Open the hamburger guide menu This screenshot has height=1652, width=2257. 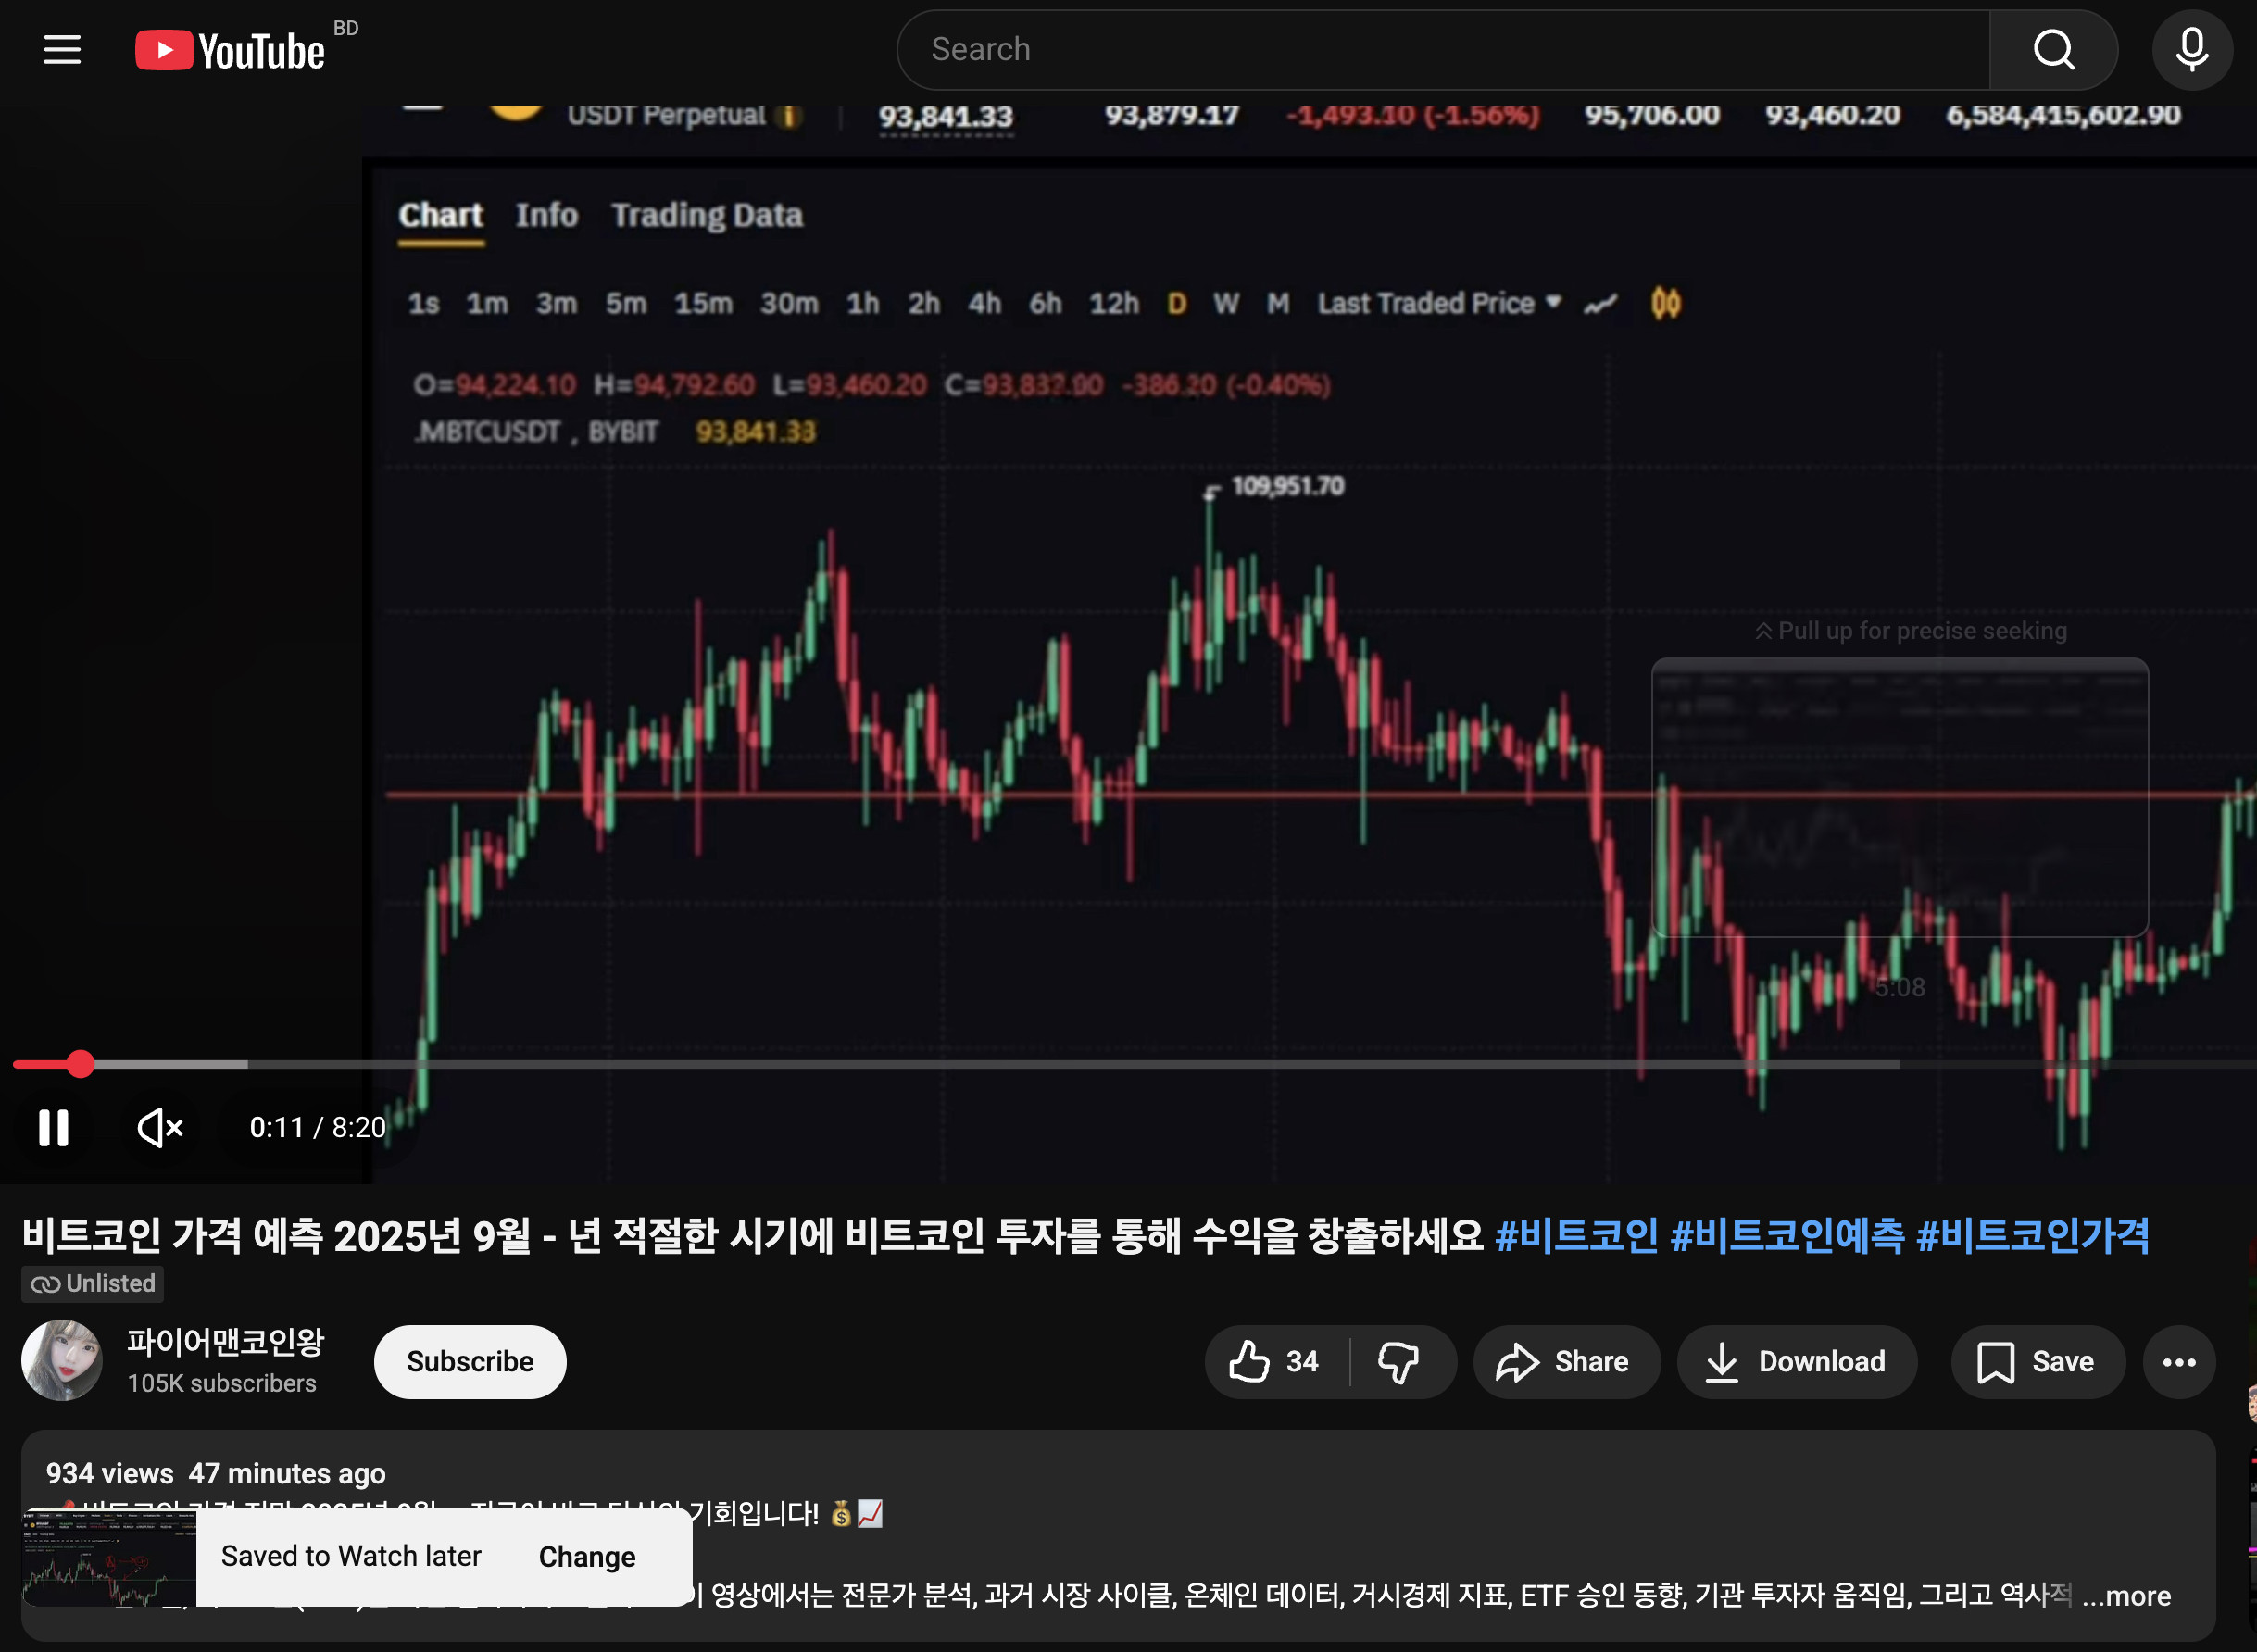[x=62, y=49]
